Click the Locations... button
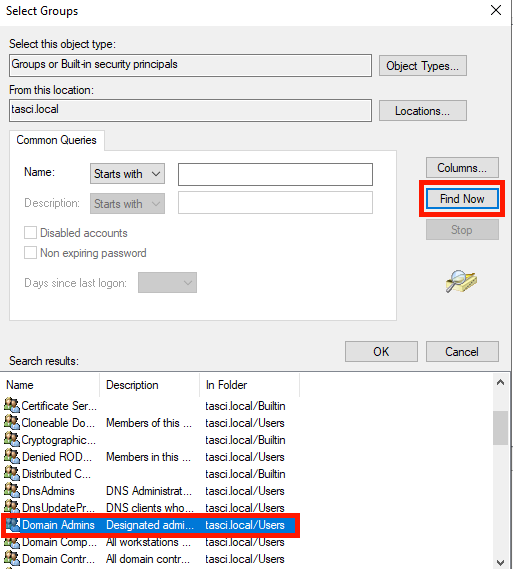This screenshot has width=513, height=569. 423,111
